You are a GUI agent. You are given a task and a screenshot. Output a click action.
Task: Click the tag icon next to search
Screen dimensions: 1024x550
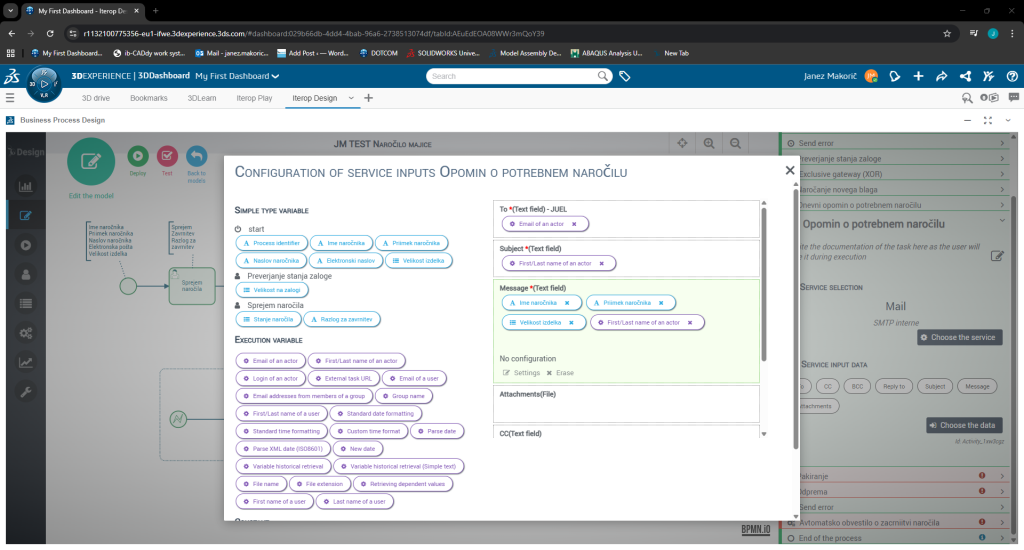624,76
